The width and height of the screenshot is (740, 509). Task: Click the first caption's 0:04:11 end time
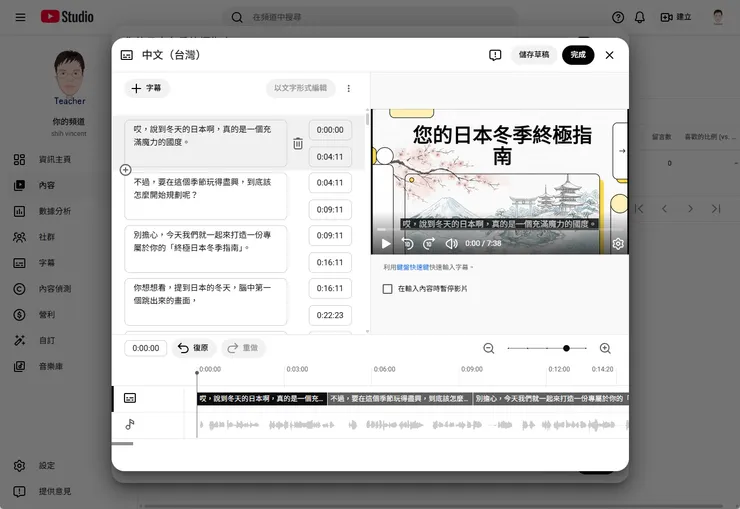[x=330, y=157]
